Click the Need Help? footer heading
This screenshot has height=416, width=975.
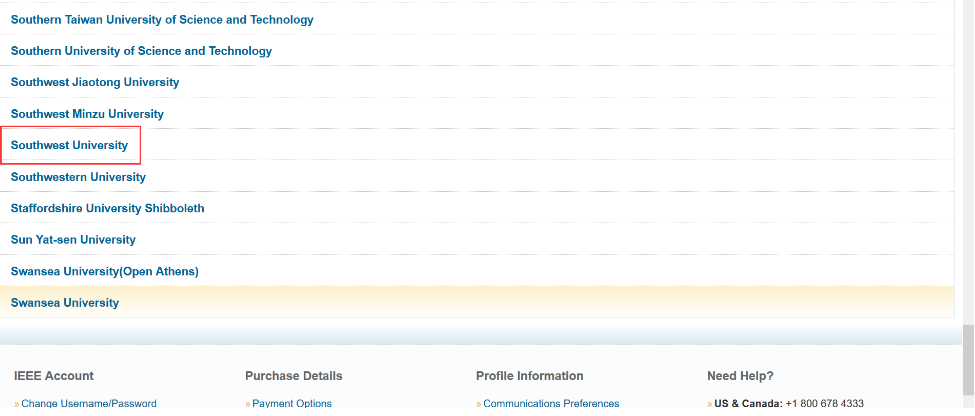click(x=740, y=376)
